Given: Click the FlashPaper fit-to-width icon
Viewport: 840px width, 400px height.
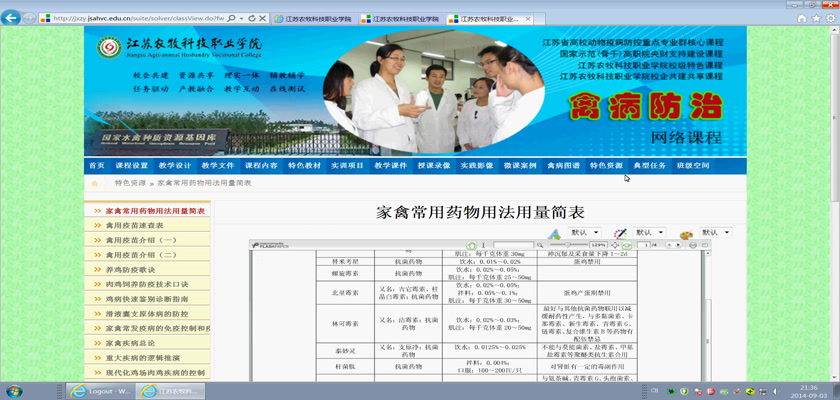Looking at the screenshot, I should click(627, 245).
